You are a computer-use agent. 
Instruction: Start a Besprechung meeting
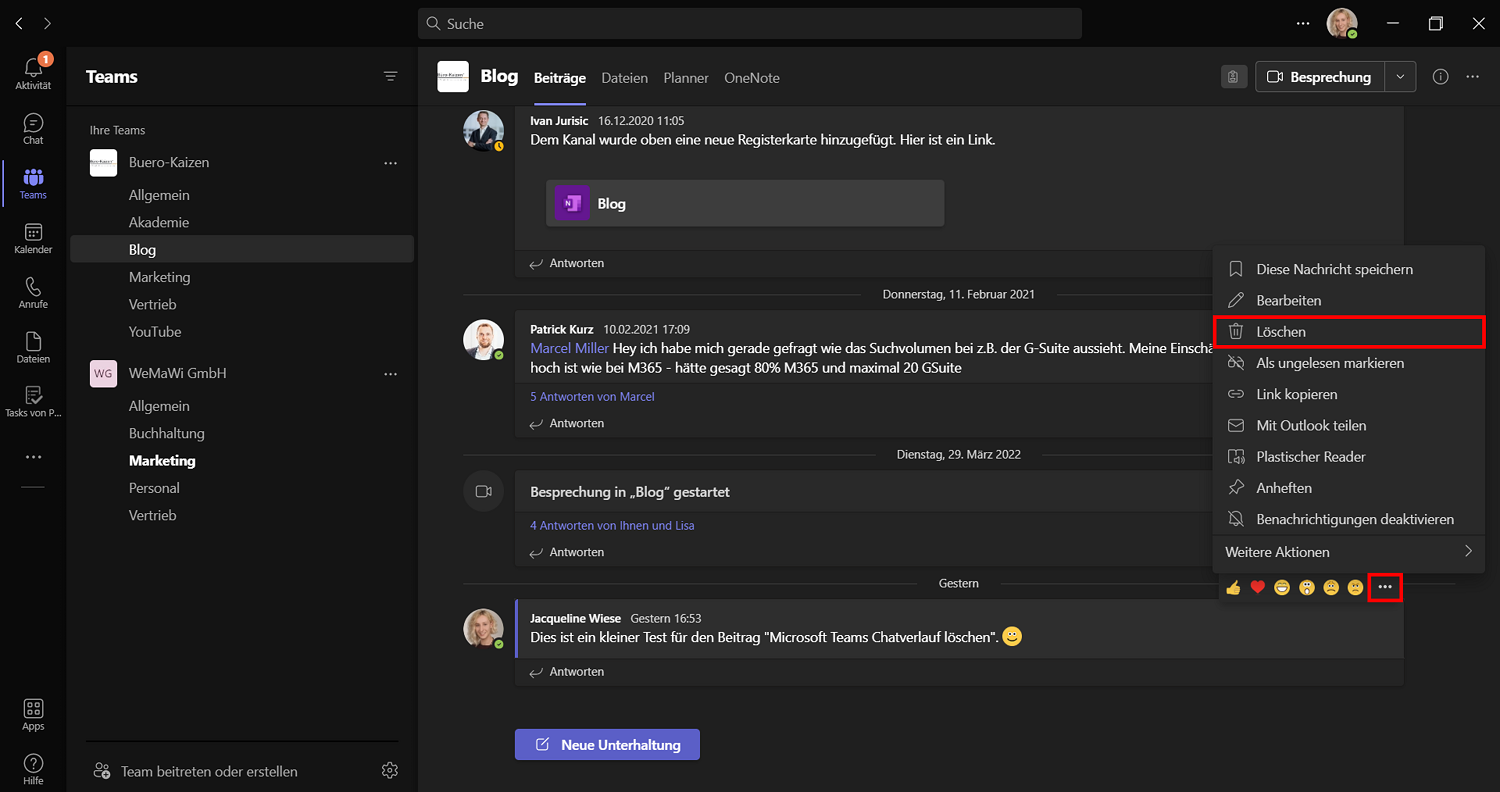(1320, 77)
